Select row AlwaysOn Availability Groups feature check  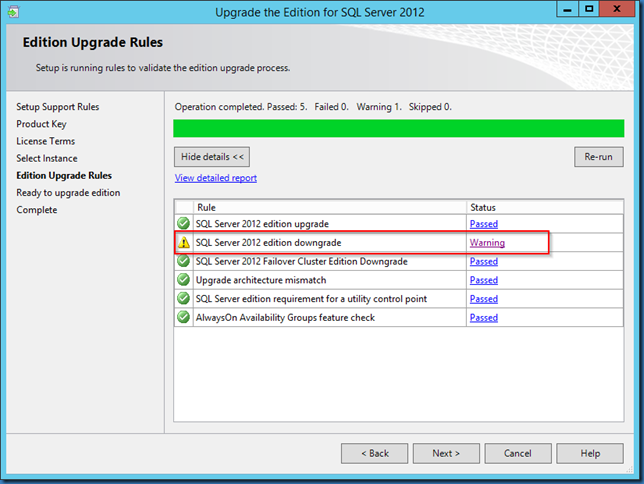pyautogui.click(x=285, y=318)
